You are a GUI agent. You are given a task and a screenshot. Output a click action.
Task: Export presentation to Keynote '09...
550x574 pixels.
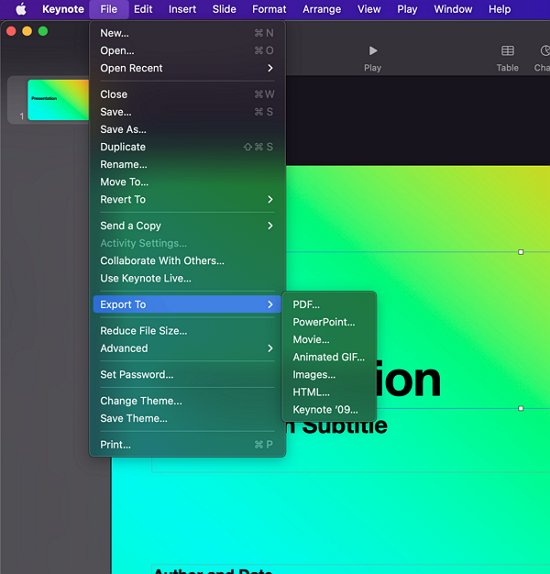(x=329, y=410)
